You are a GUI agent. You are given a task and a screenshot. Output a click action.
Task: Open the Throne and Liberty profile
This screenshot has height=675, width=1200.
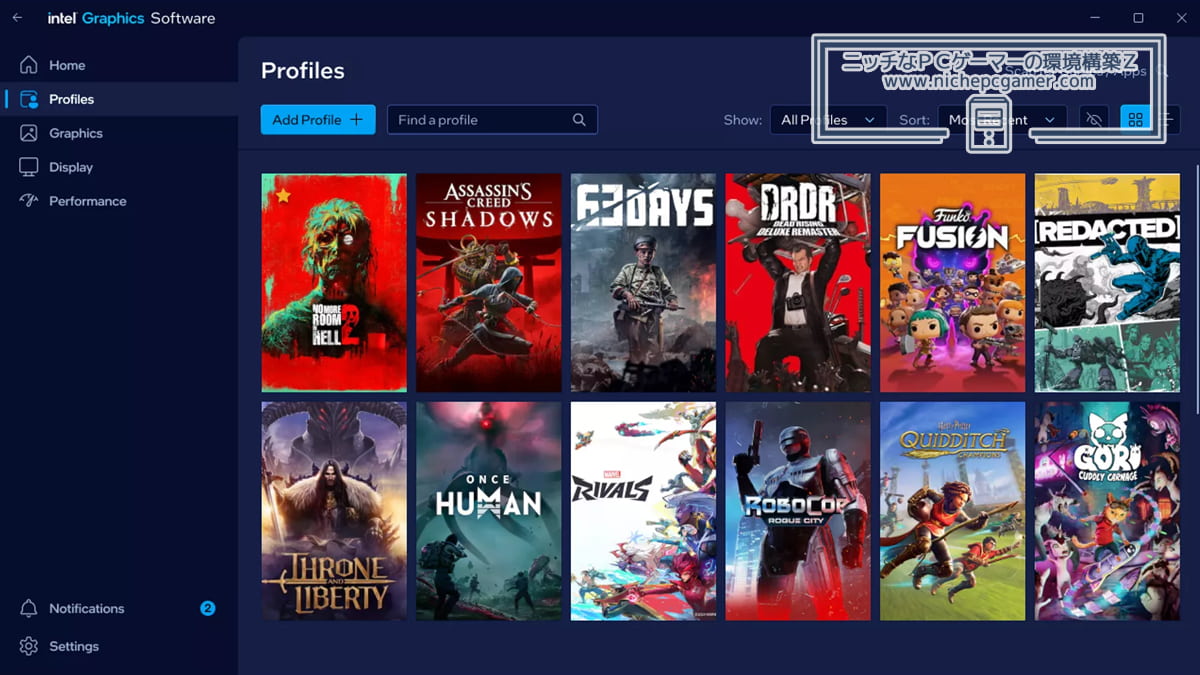334,511
